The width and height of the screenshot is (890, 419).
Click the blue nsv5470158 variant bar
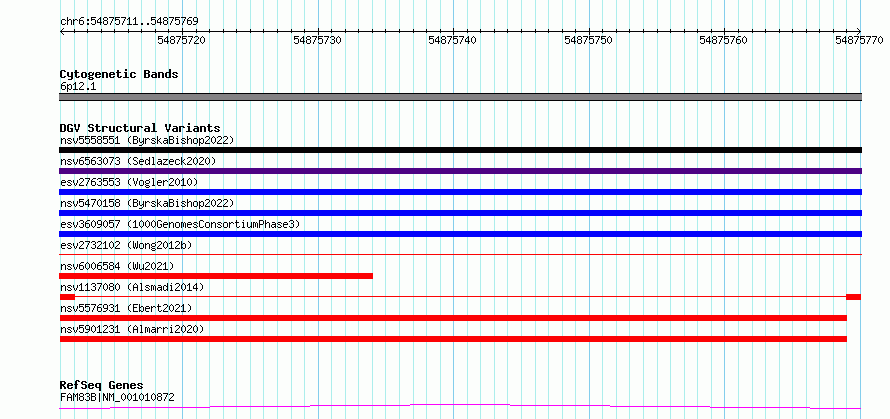(460, 213)
